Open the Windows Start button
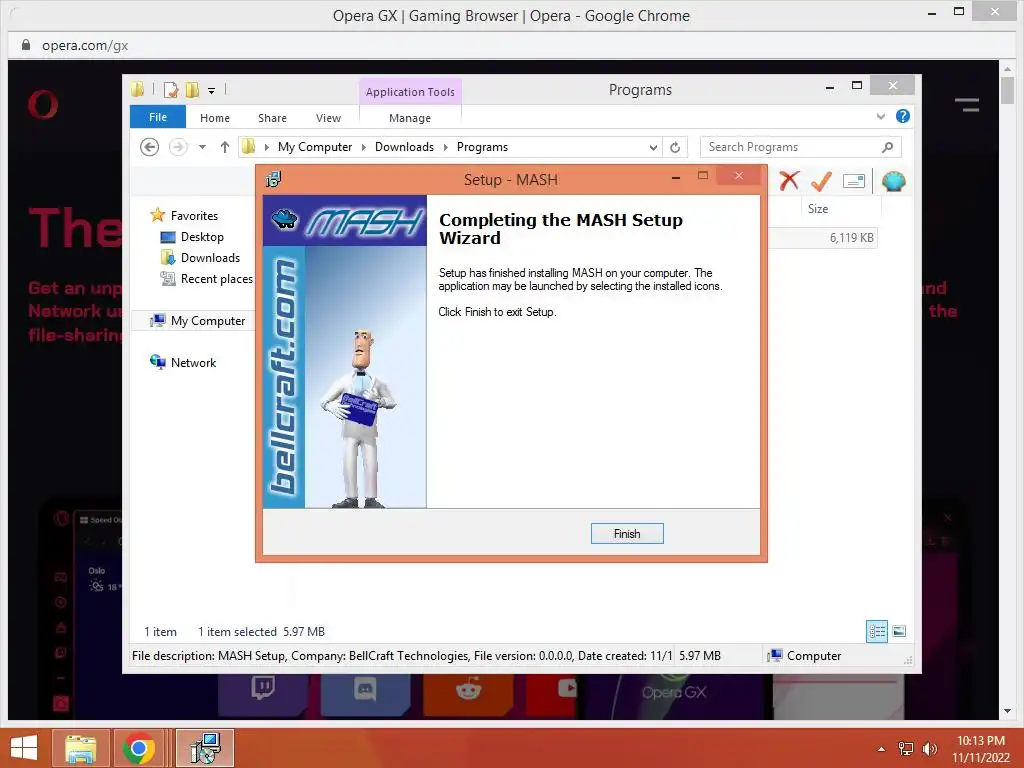 pyautogui.click(x=24, y=748)
